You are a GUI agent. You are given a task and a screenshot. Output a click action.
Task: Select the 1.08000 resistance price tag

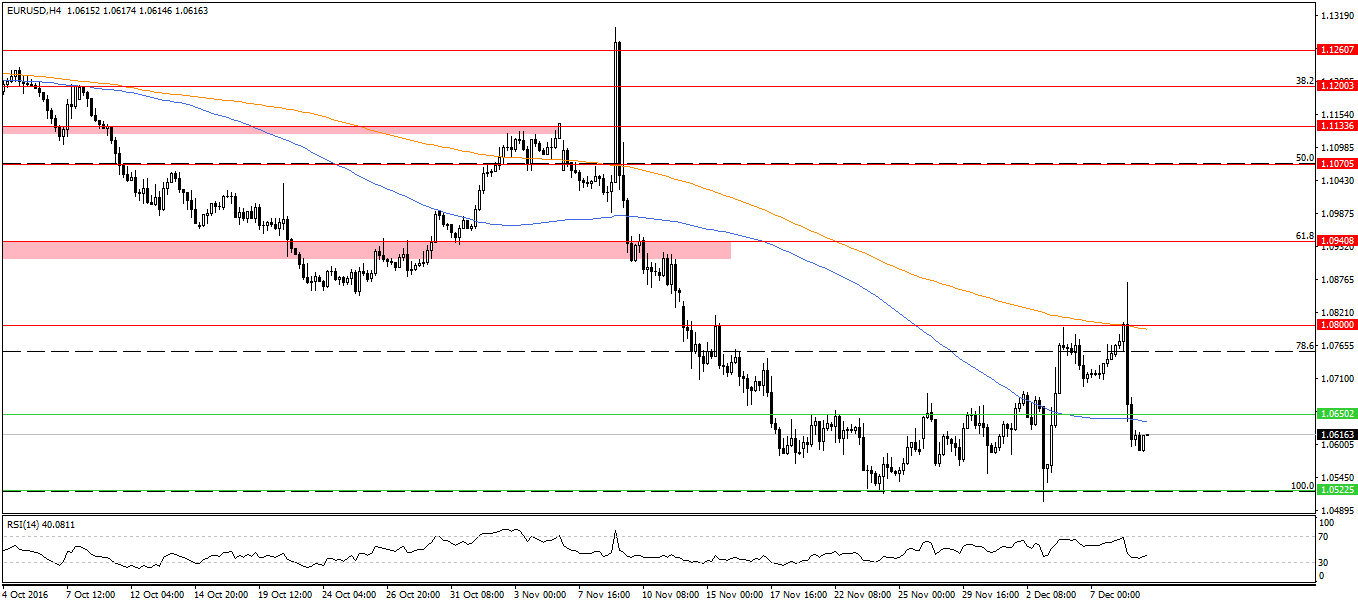coord(1336,325)
